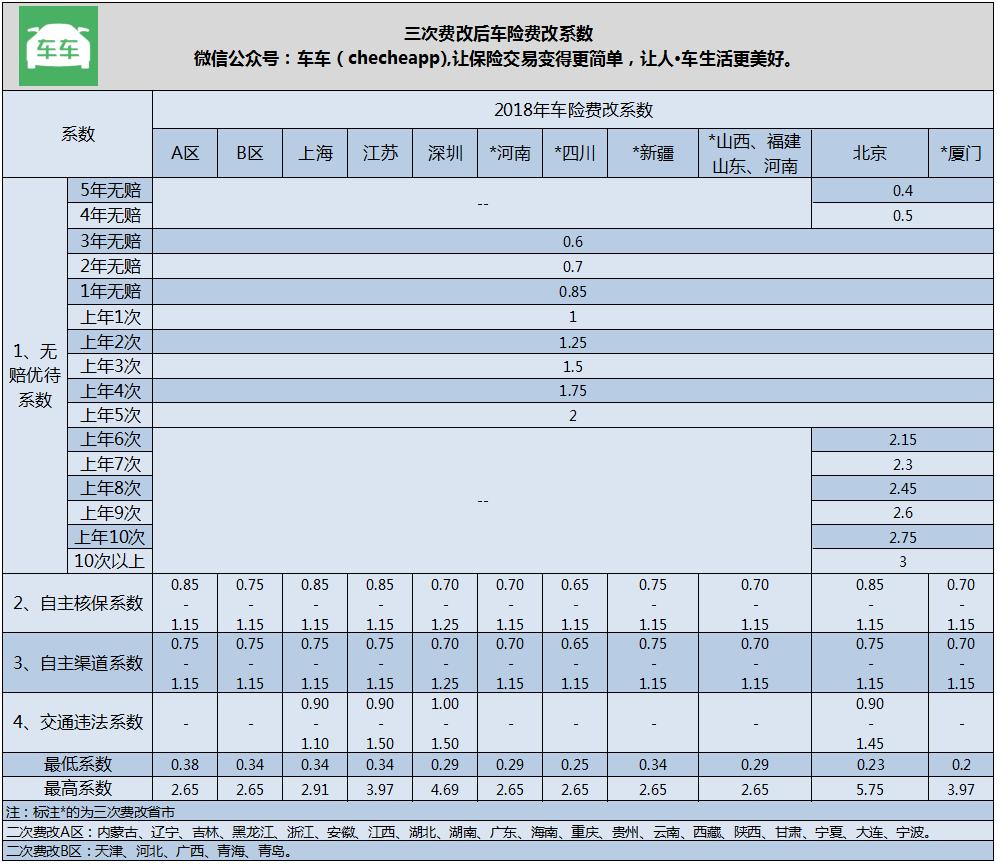997x864 pixels.
Task: Click the 车车 logo icon
Action: coord(57,43)
